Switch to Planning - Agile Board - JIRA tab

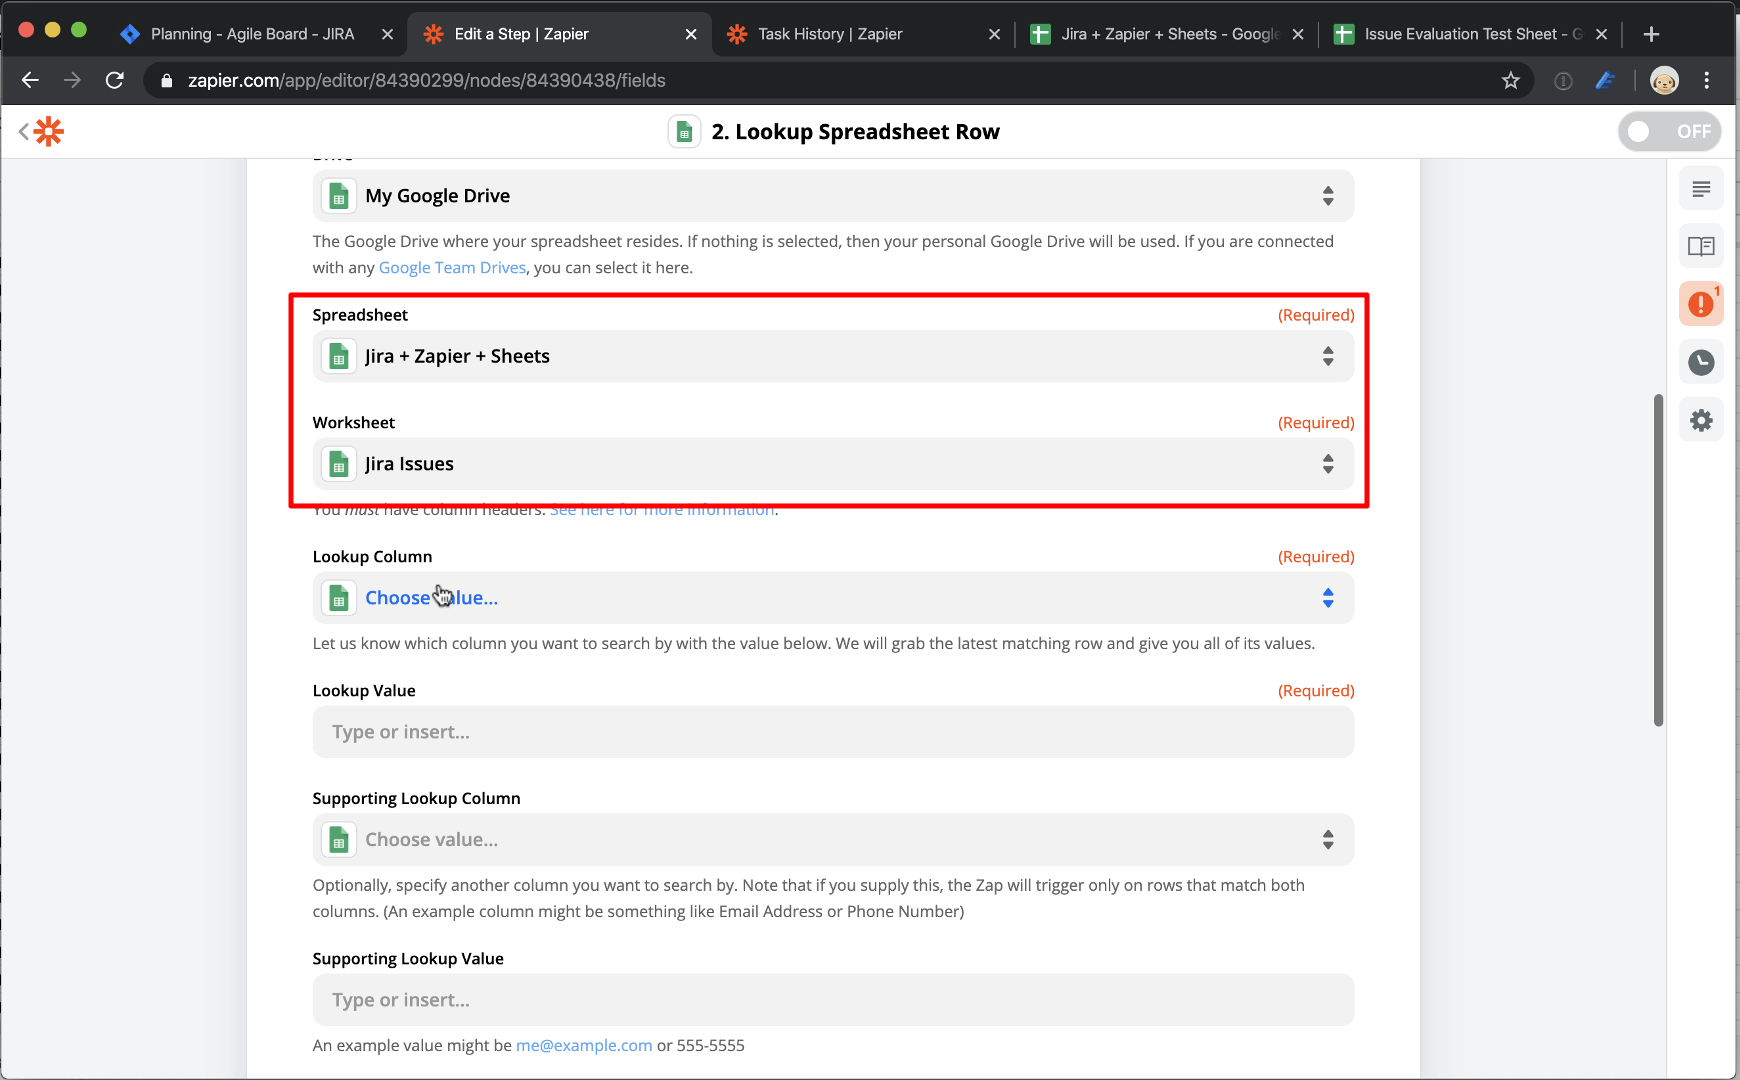click(252, 34)
